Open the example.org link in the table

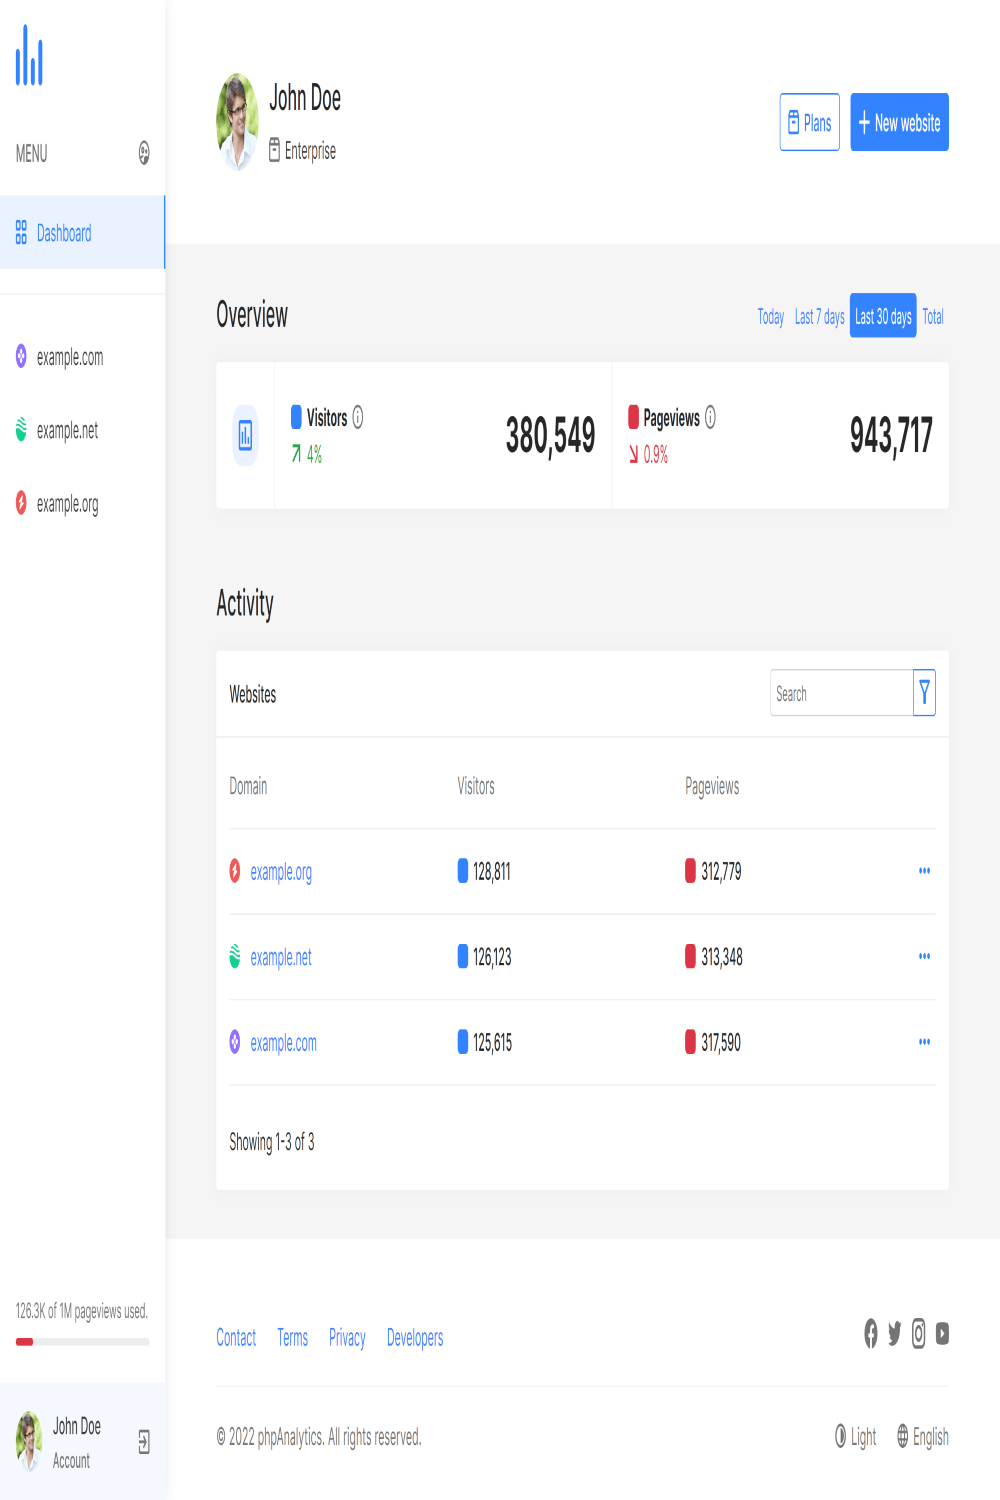[x=281, y=872]
